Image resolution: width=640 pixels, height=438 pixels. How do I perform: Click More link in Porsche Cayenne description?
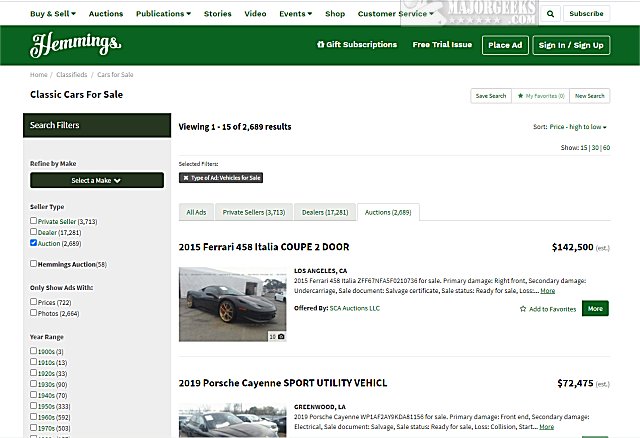tap(547, 427)
